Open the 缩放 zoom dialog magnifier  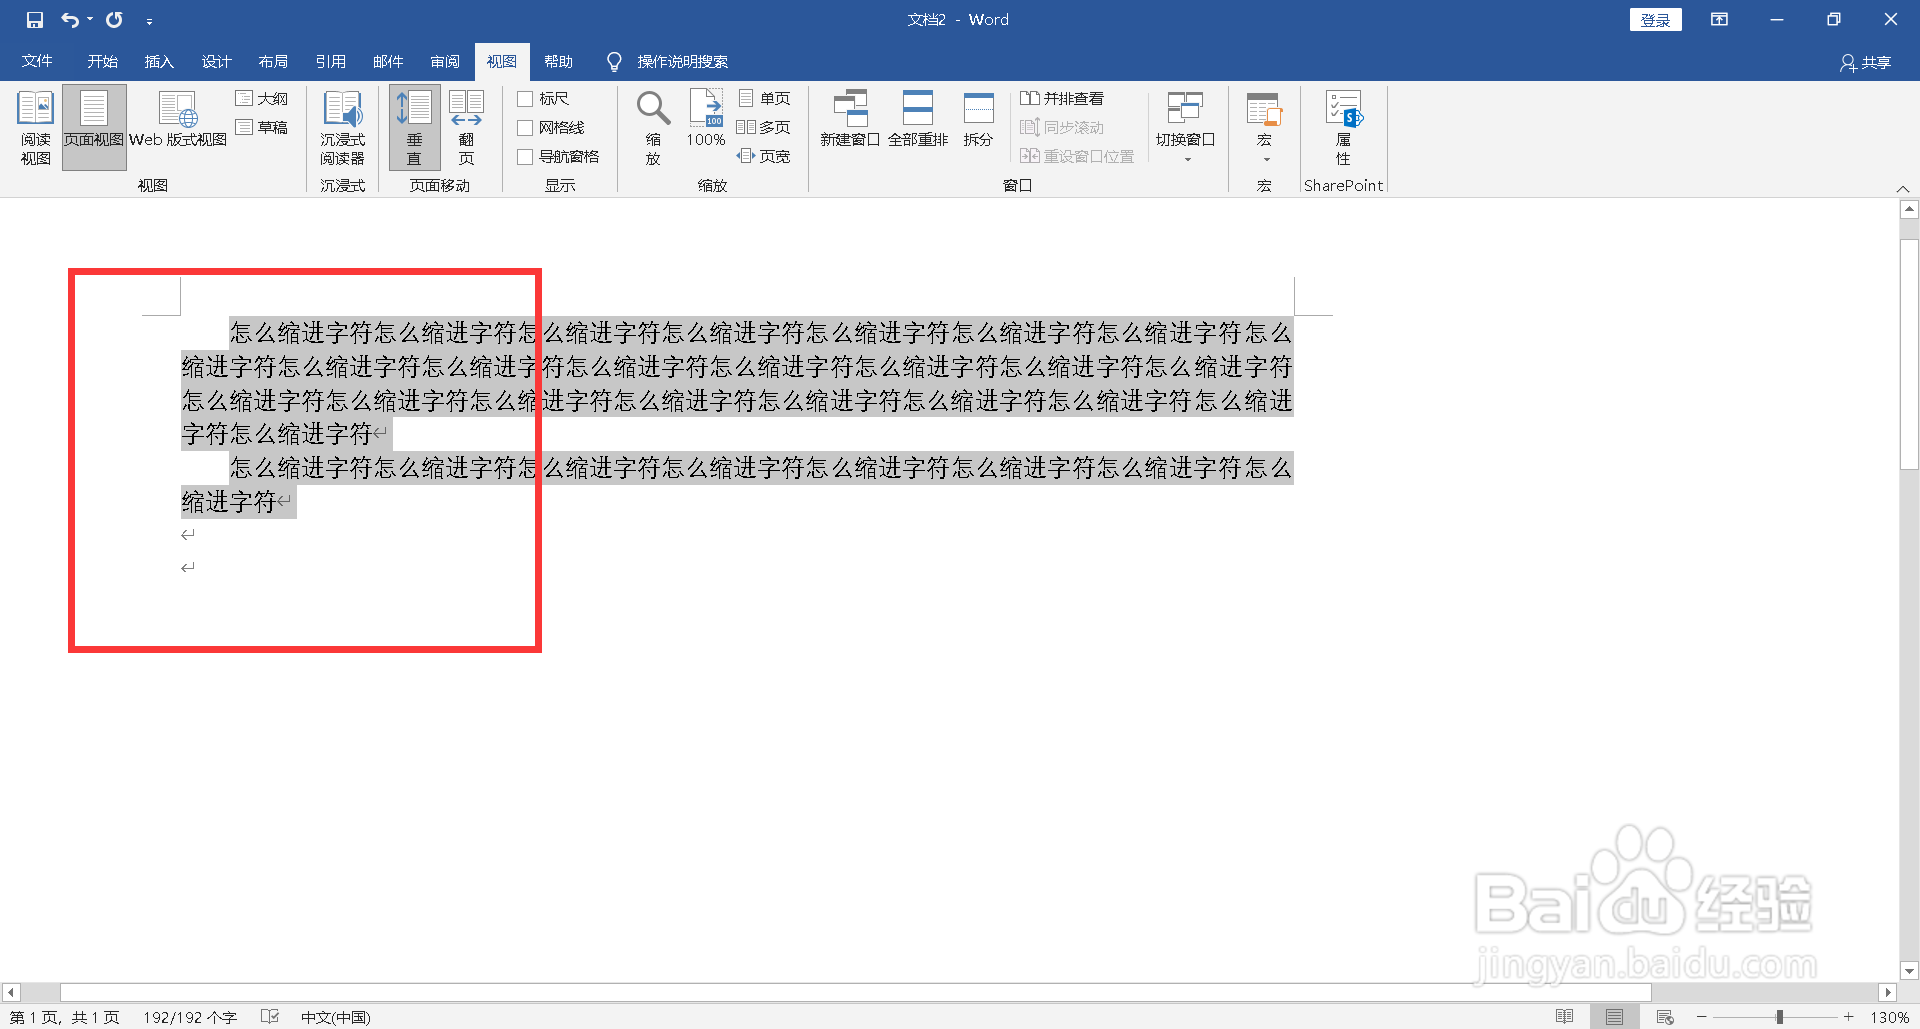coord(653,127)
